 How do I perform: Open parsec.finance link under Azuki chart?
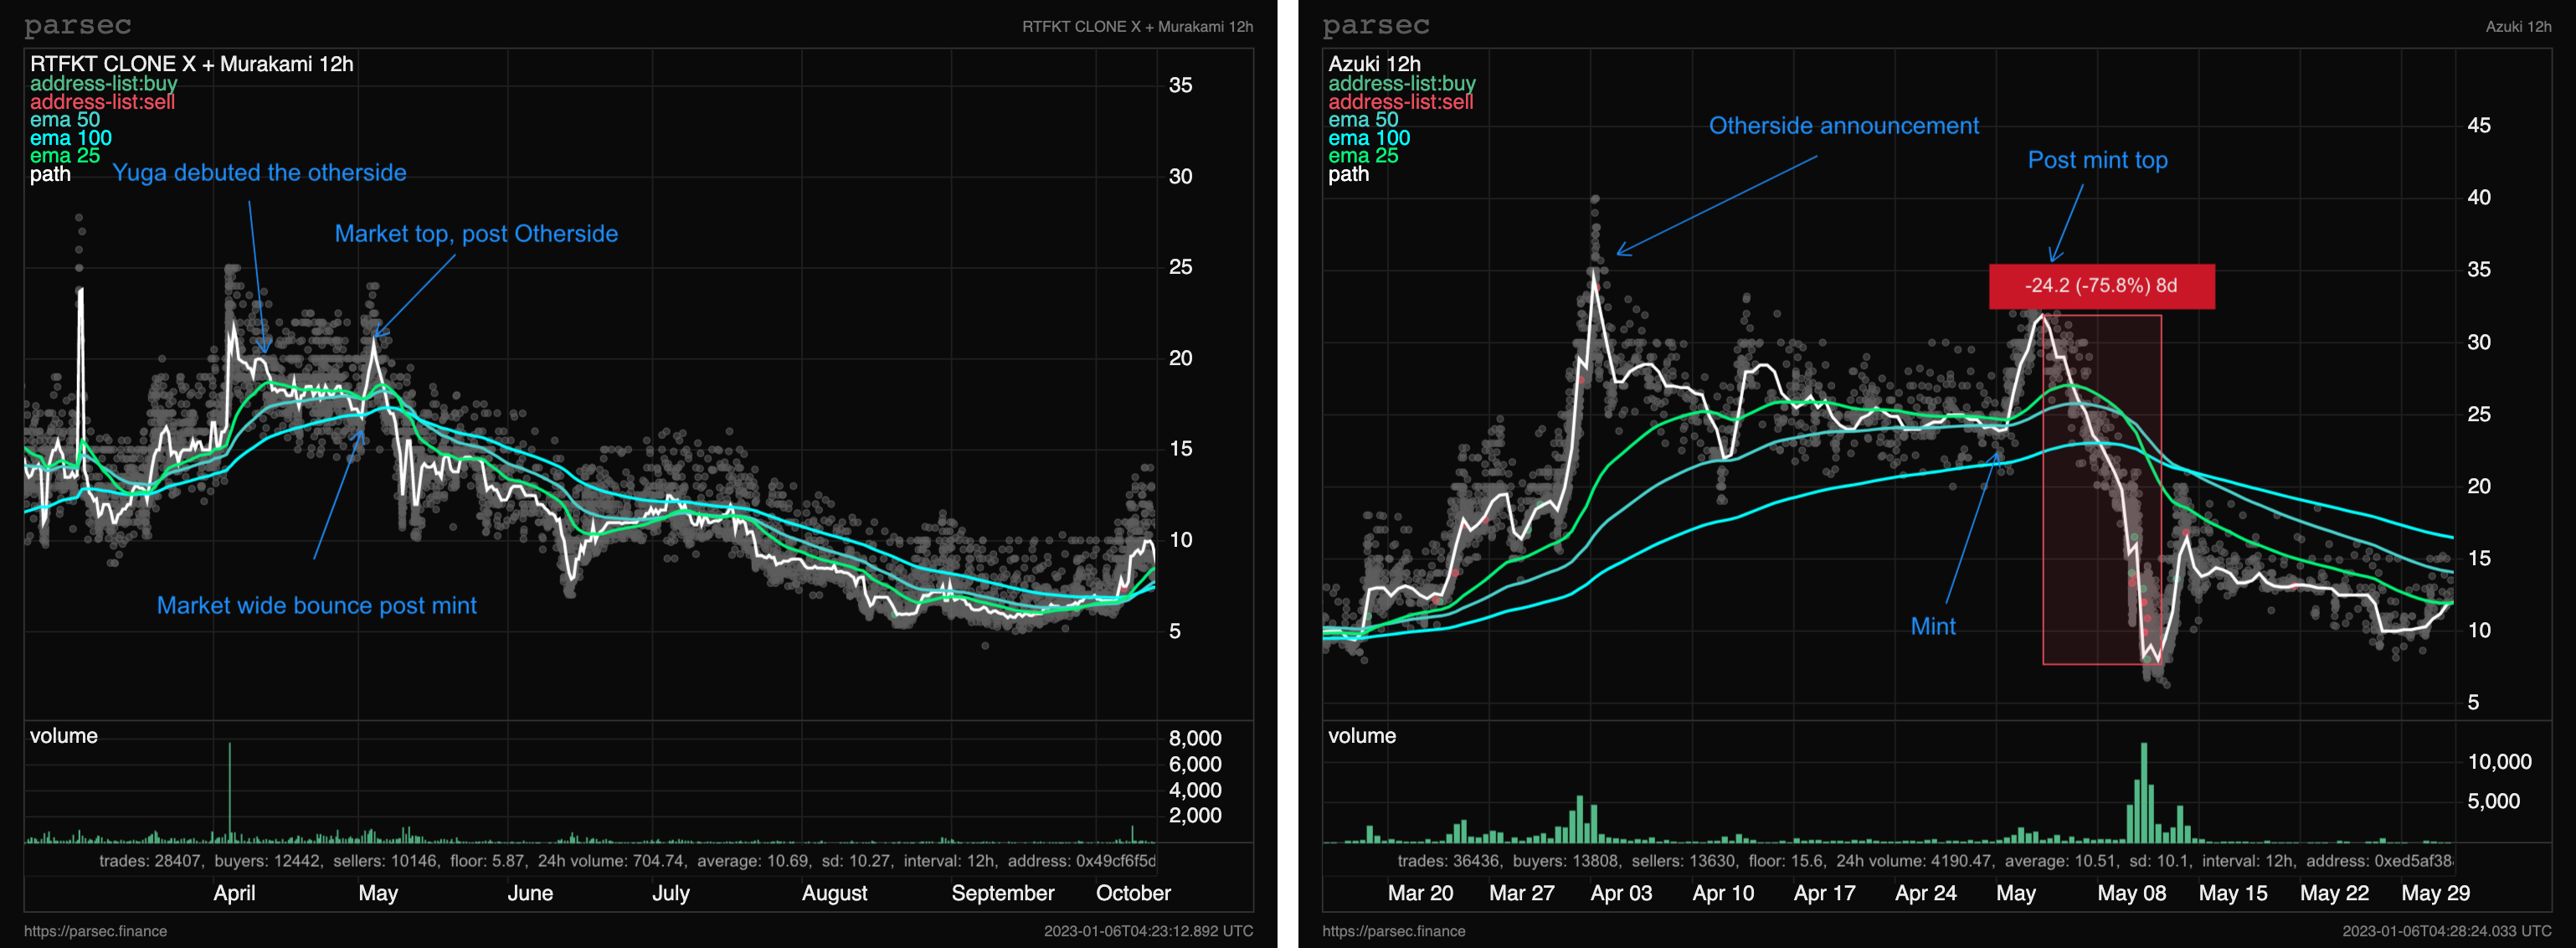1393,931
